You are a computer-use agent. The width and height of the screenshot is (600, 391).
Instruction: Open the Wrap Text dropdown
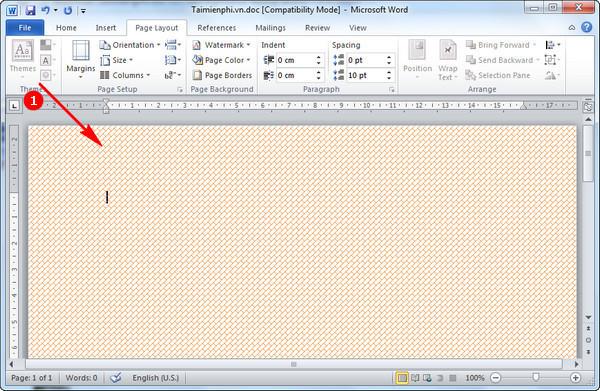(x=448, y=60)
